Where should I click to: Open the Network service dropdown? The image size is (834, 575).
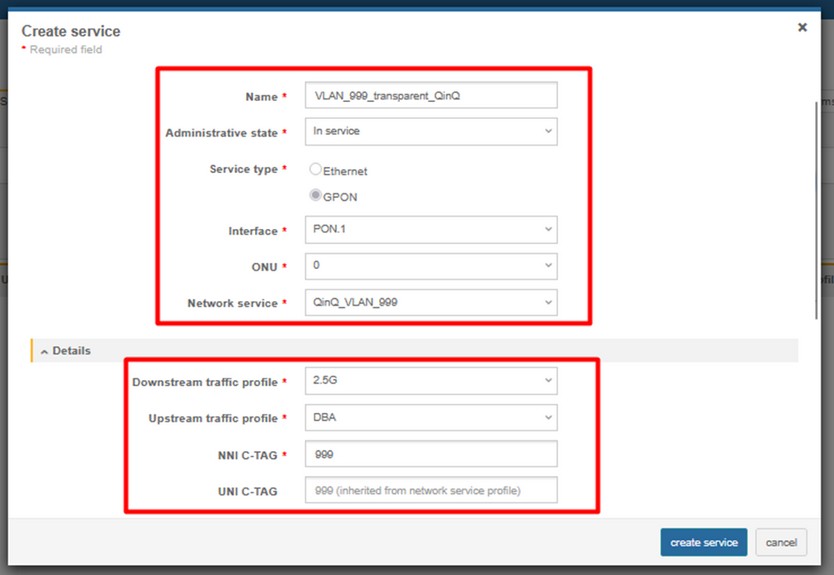point(430,302)
